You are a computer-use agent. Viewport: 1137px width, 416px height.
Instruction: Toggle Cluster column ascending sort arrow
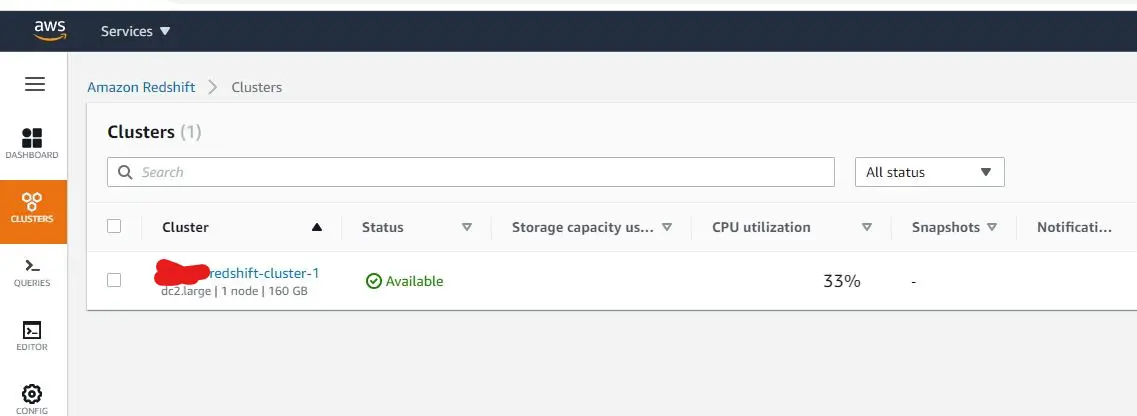click(x=316, y=227)
